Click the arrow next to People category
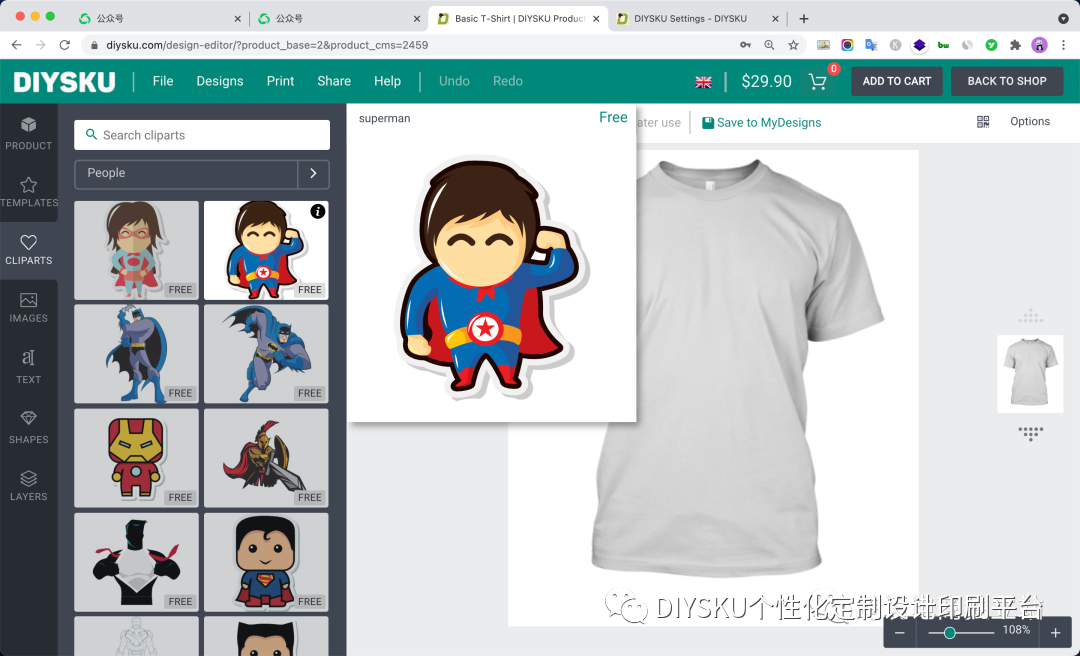 tap(313, 174)
